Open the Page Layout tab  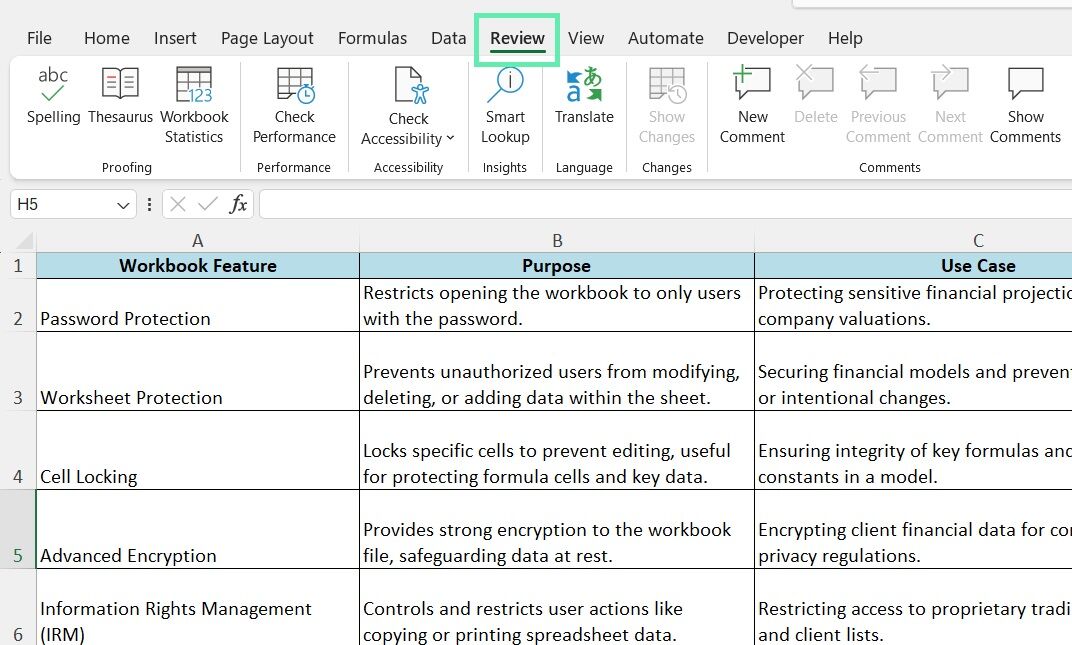click(x=267, y=38)
